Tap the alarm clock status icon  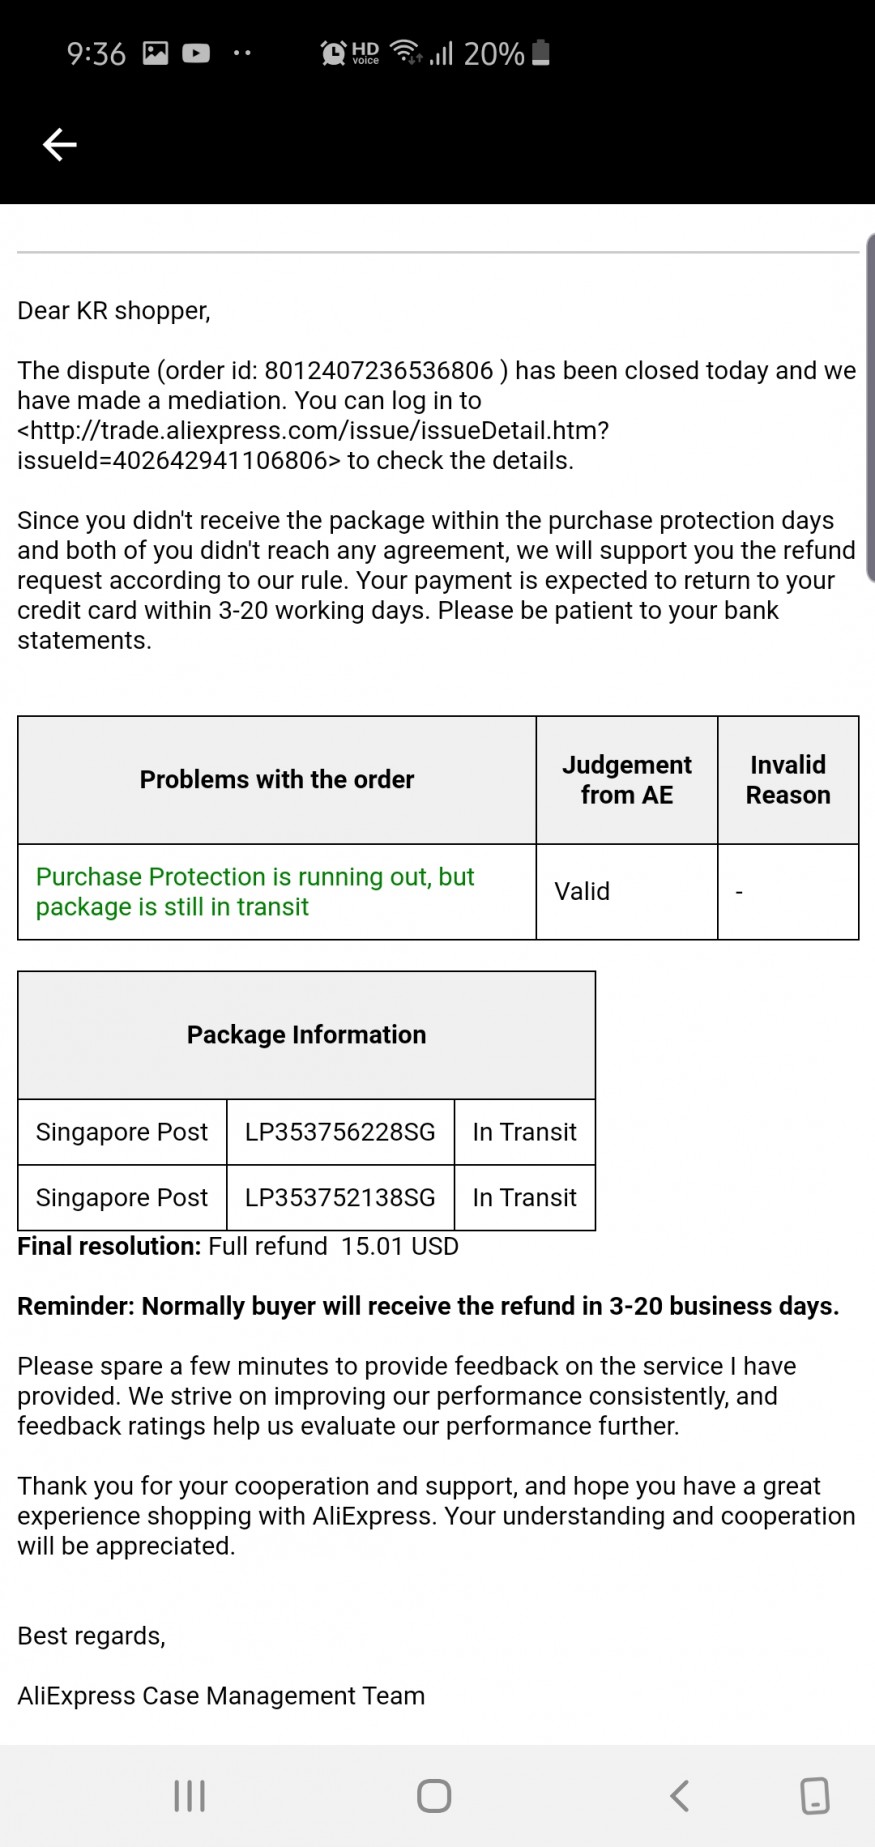tap(333, 53)
